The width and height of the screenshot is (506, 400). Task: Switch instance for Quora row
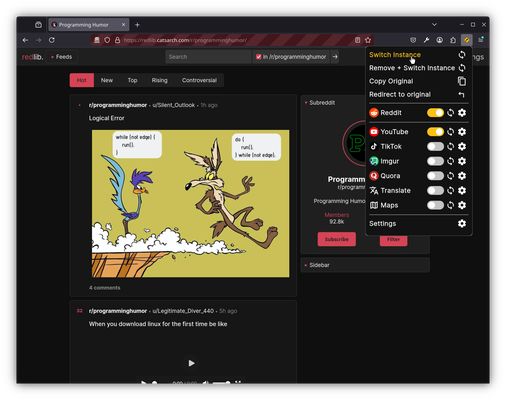pos(450,176)
